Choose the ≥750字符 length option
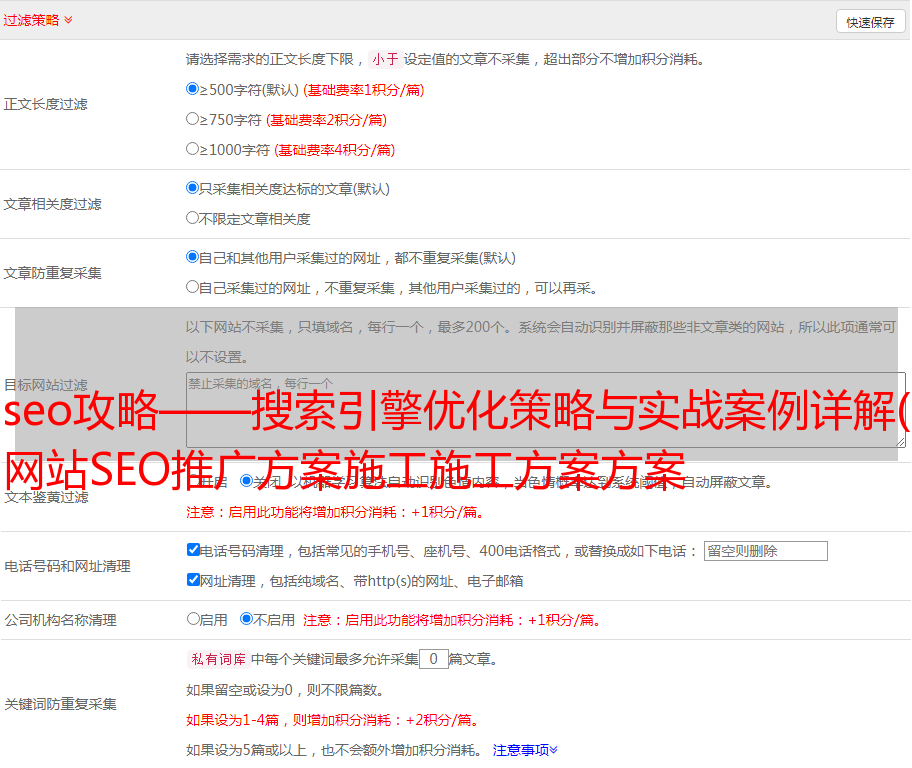912x768 pixels. click(193, 119)
